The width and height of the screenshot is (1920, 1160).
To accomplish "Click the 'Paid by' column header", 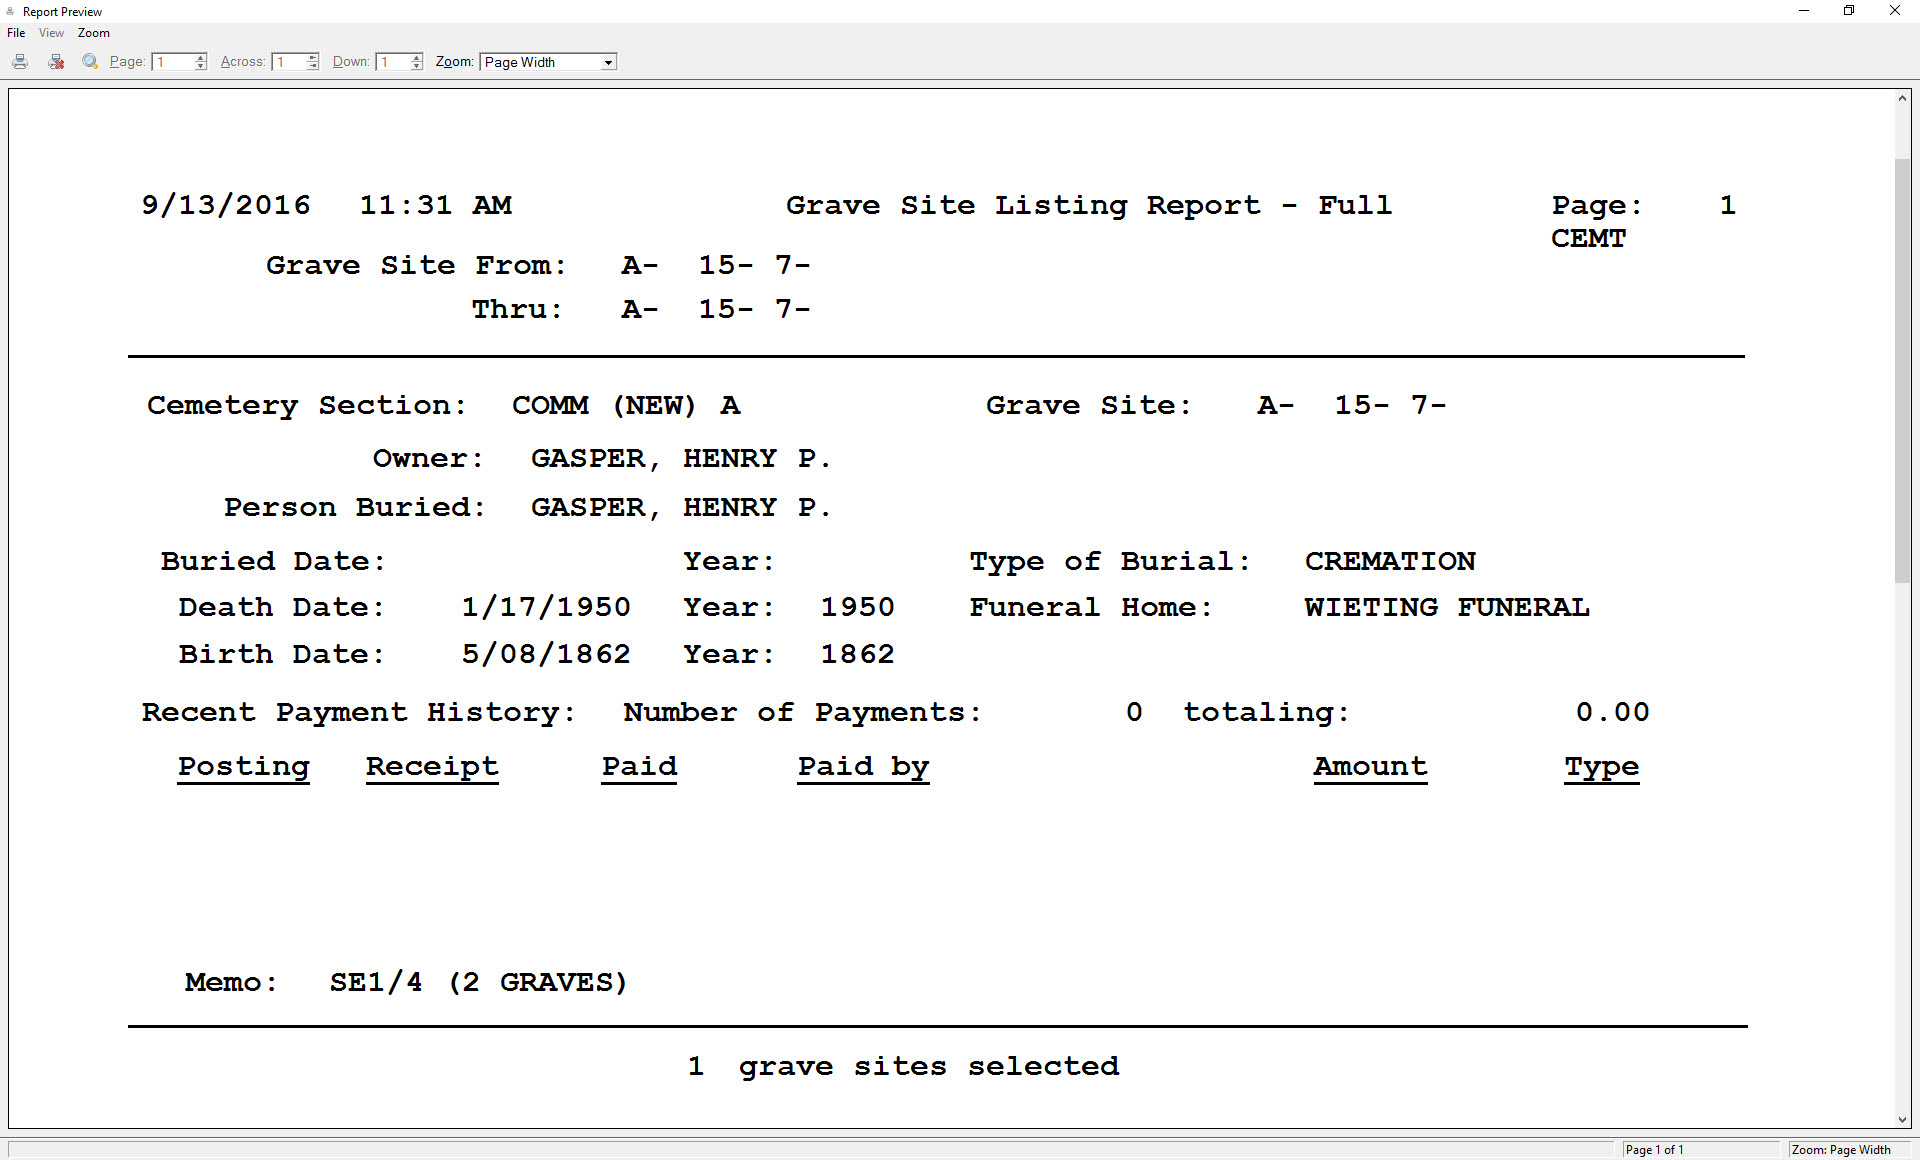I will tap(864, 767).
